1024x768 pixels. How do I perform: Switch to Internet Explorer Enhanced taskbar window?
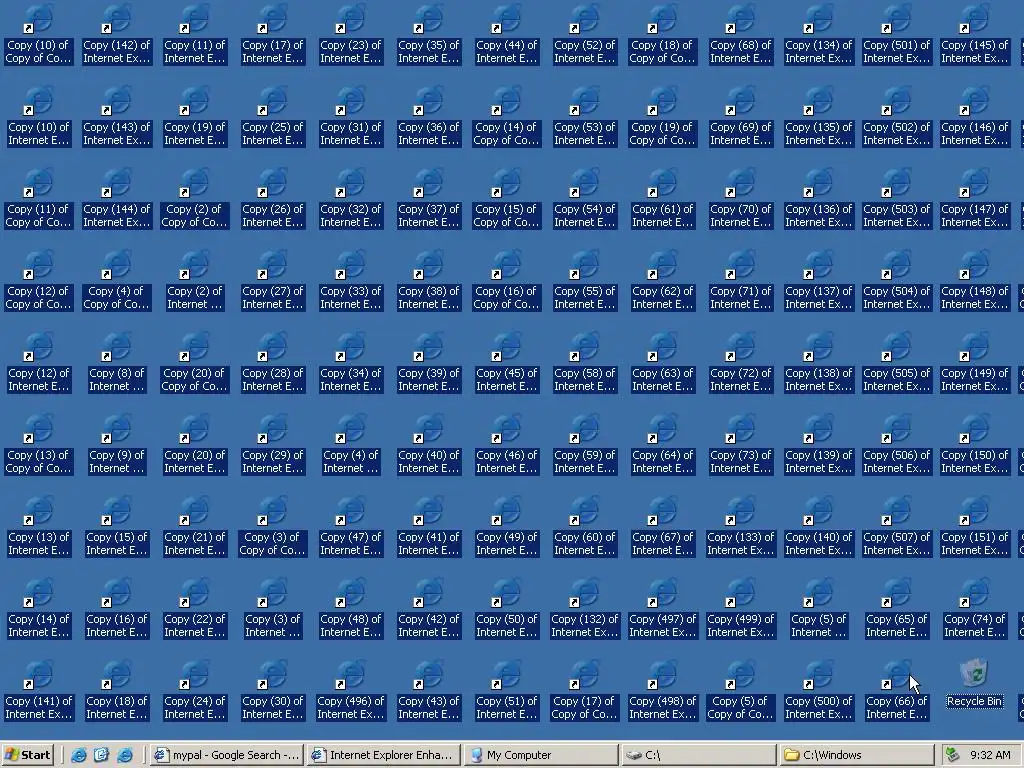click(383, 755)
